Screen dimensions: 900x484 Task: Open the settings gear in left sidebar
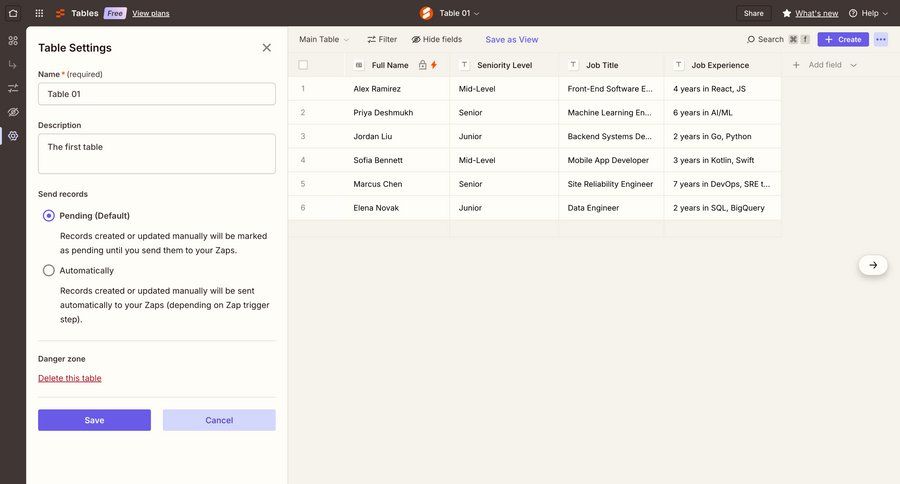click(13, 135)
